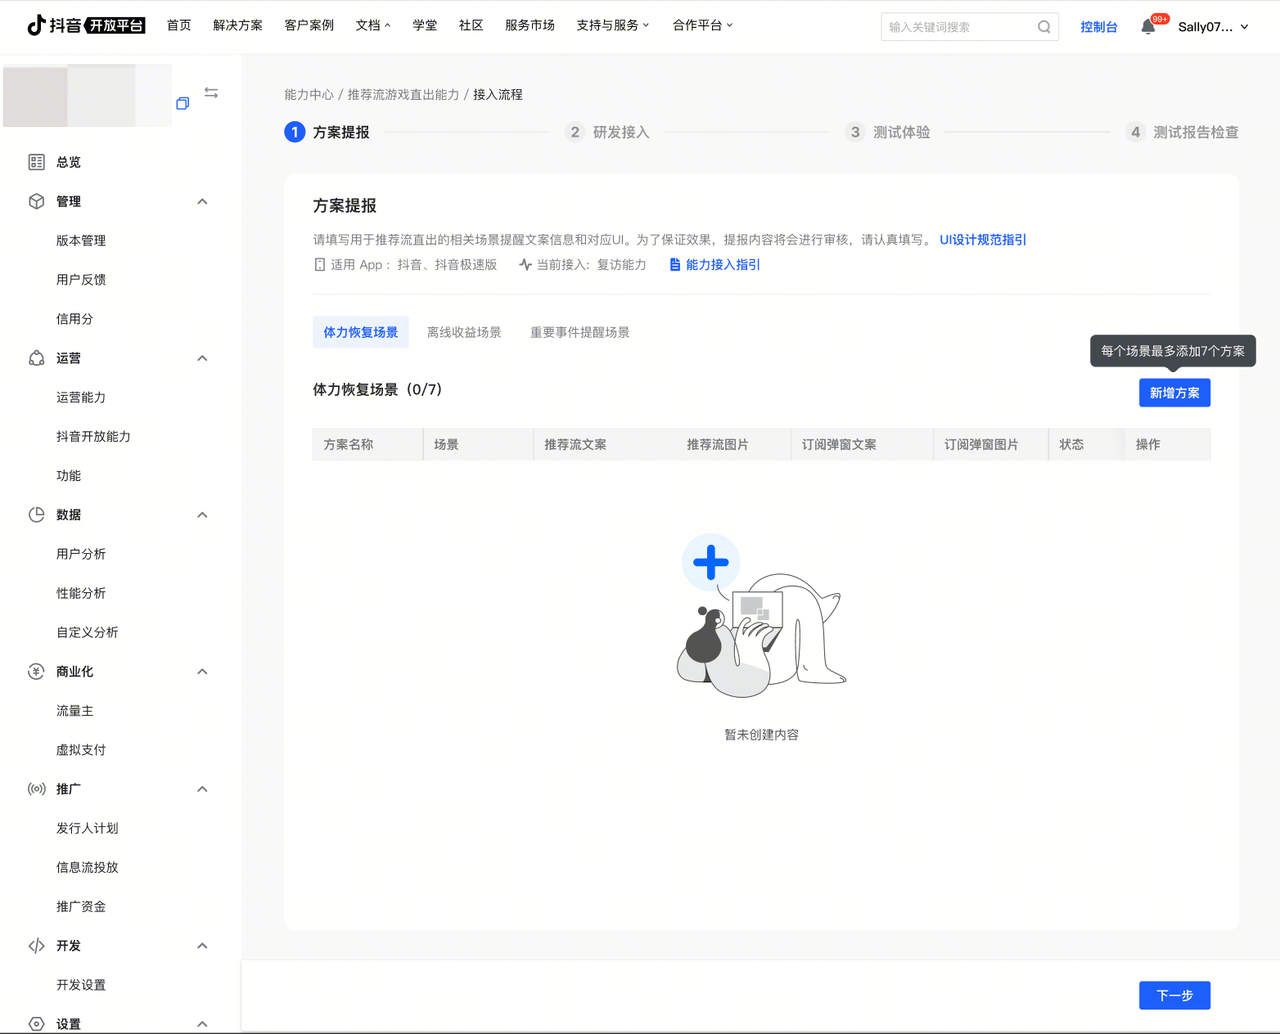Open the 支持与服务 dropdown menu

point(612,26)
